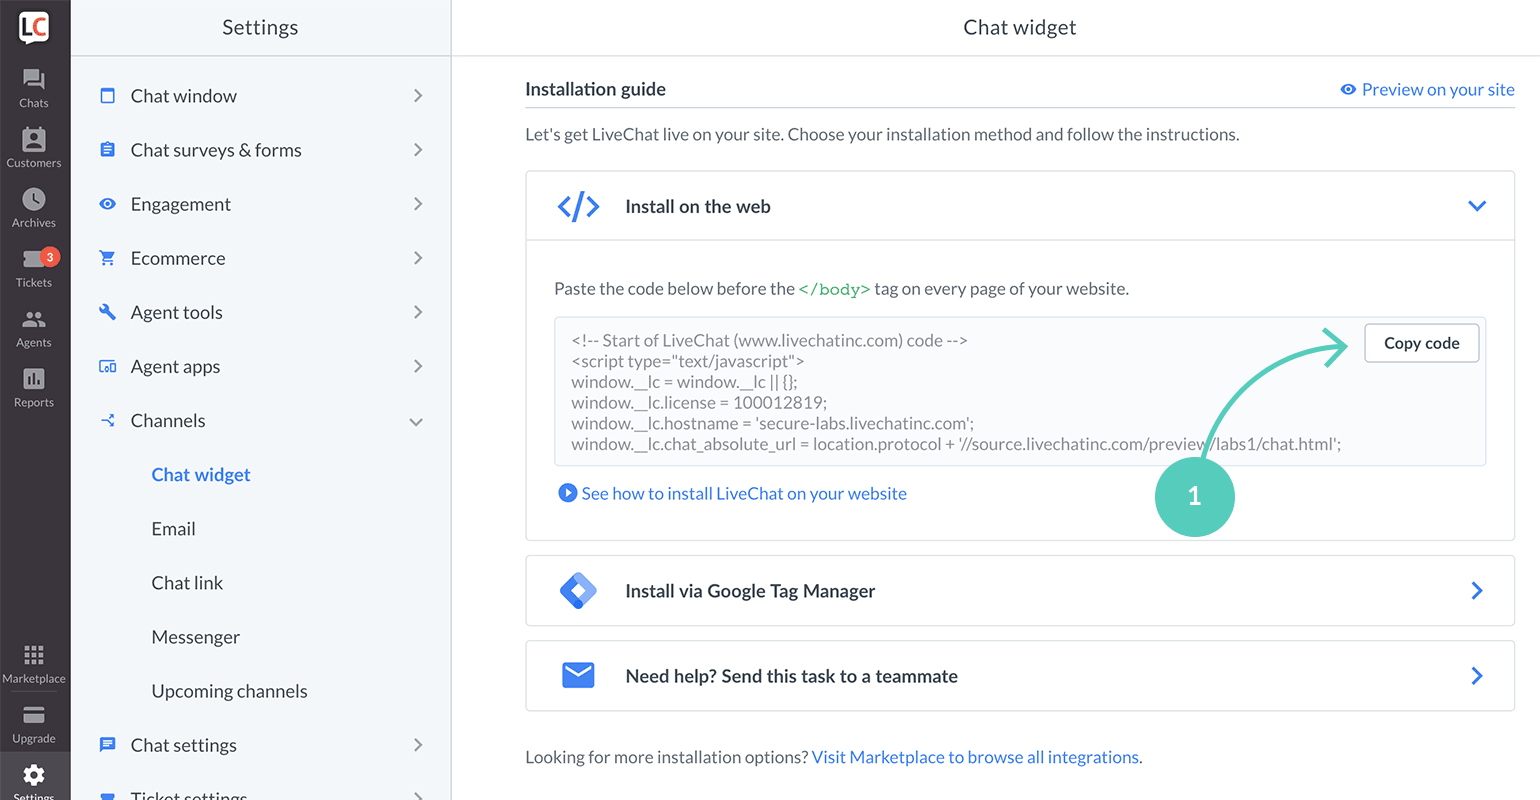Image resolution: width=1540 pixels, height=800 pixels.
Task: Collapse the Channels section chevron
Action: point(416,422)
